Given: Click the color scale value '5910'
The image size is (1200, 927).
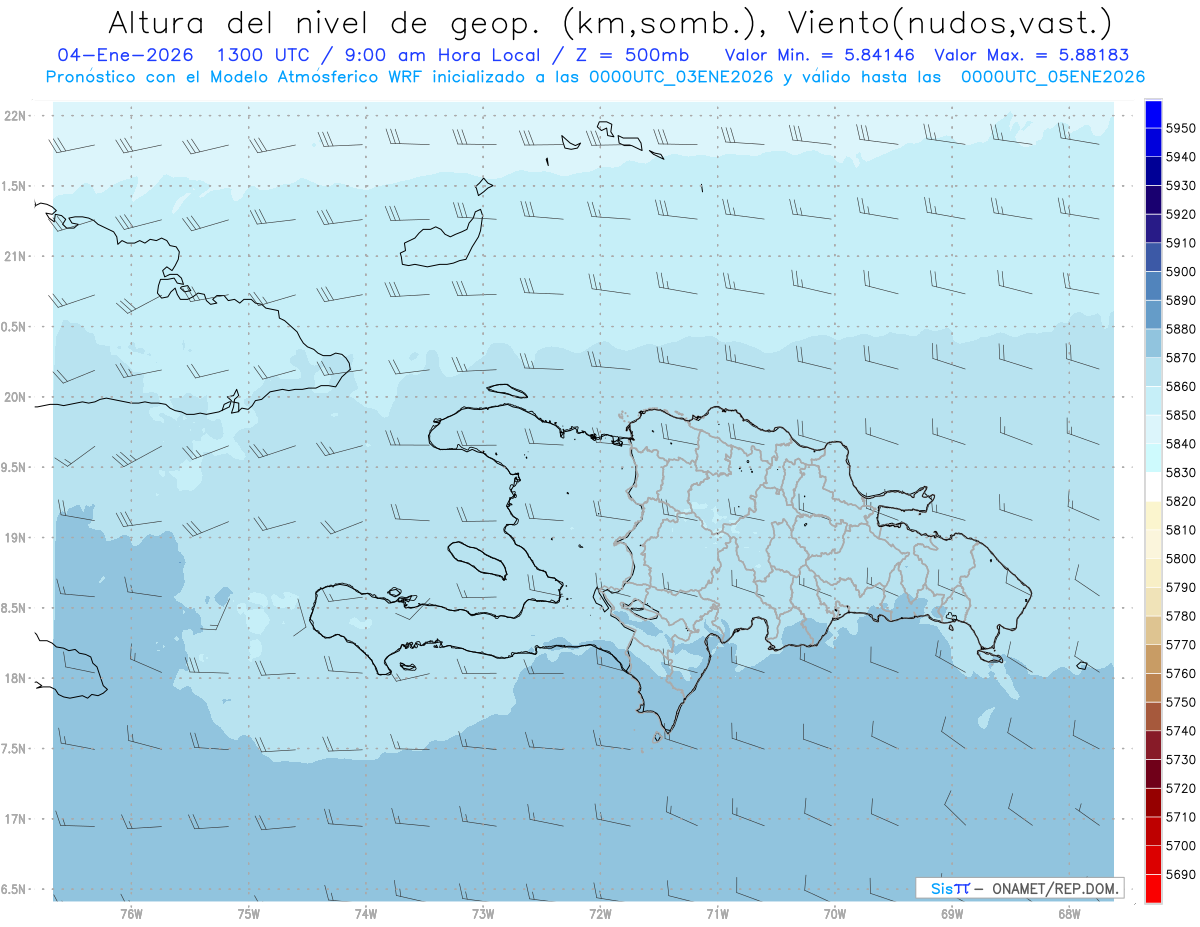Looking at the screenshot, I should pyautogui.click(x=1181, y=243).
